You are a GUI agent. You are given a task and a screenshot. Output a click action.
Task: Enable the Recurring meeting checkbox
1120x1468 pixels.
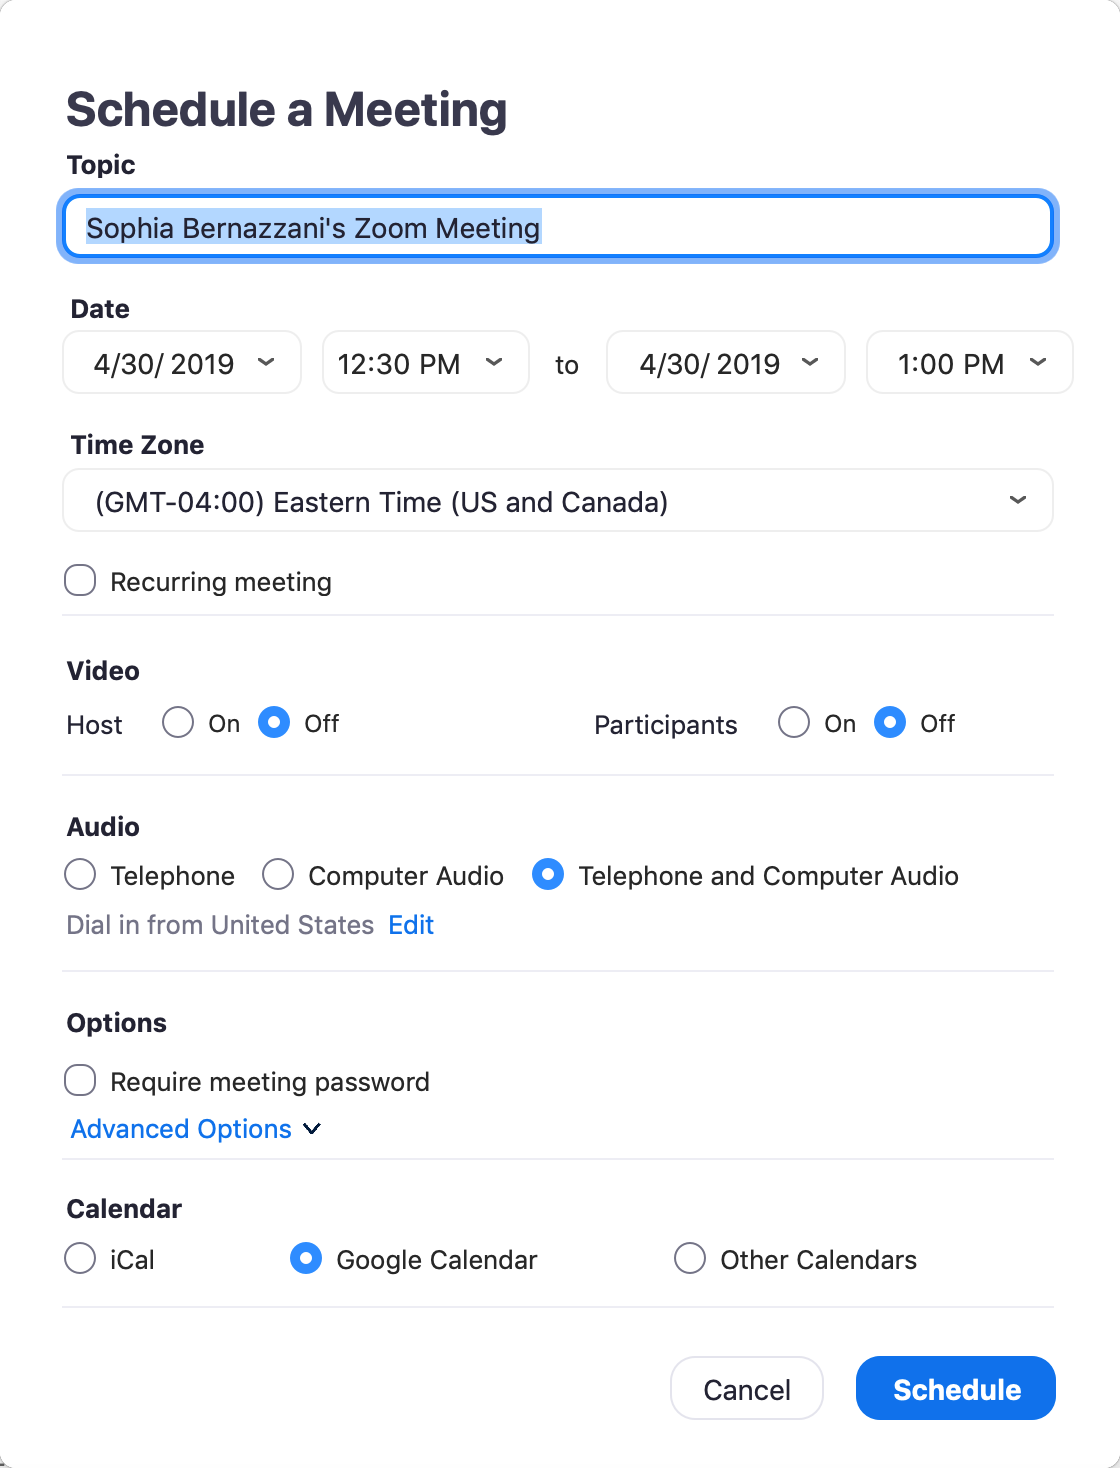(80, 581)
